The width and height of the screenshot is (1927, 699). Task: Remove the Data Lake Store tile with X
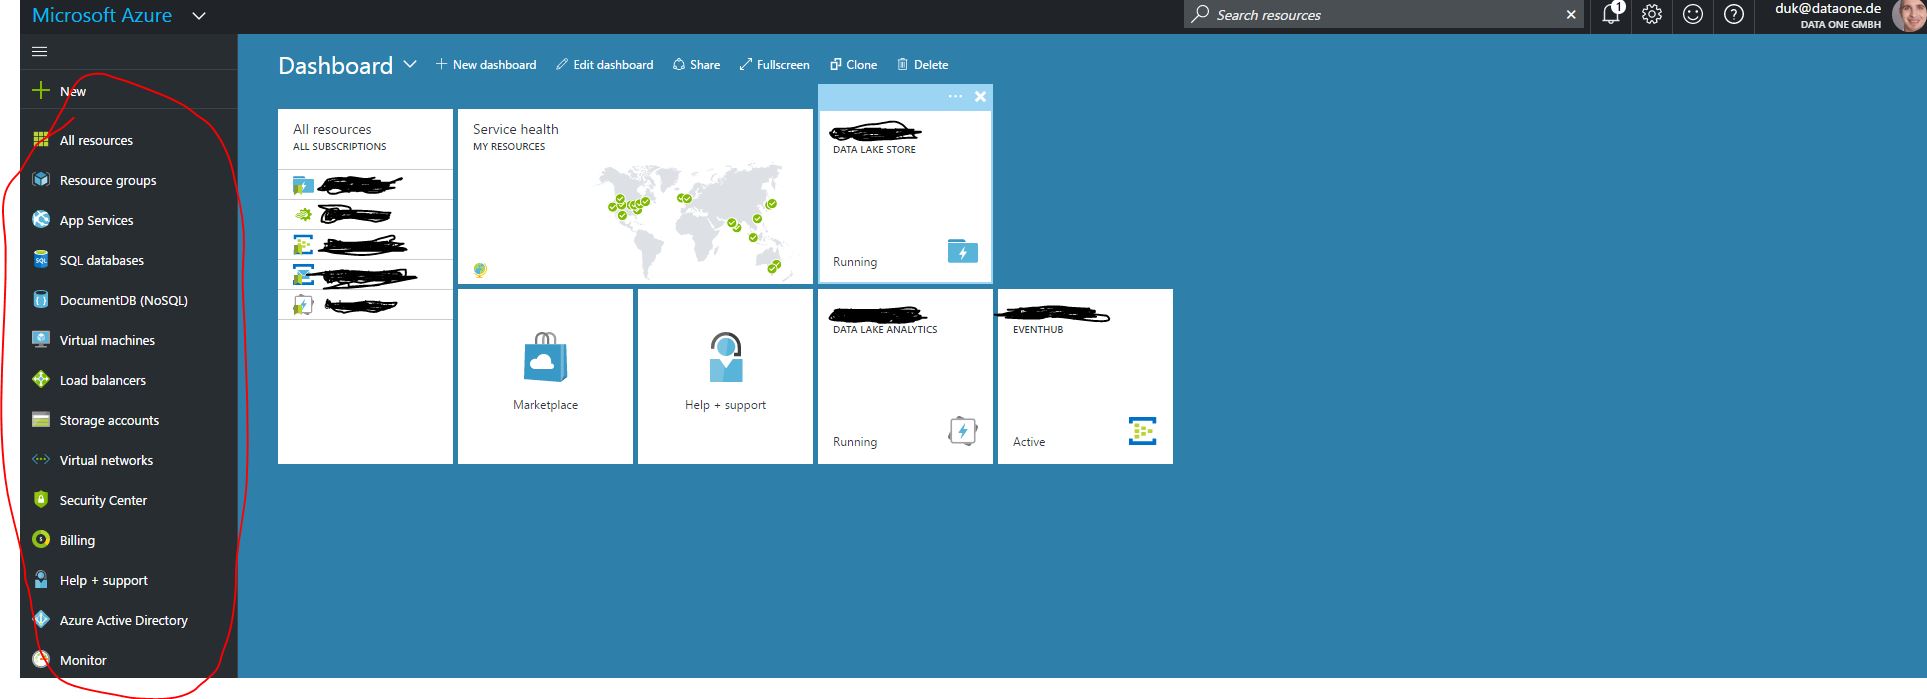(980, 97)
